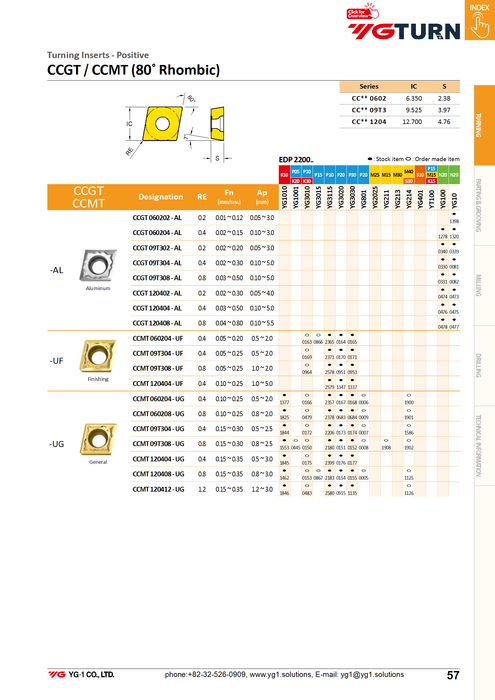Click EDP code 1398 in YG10 column

[454, 221]
